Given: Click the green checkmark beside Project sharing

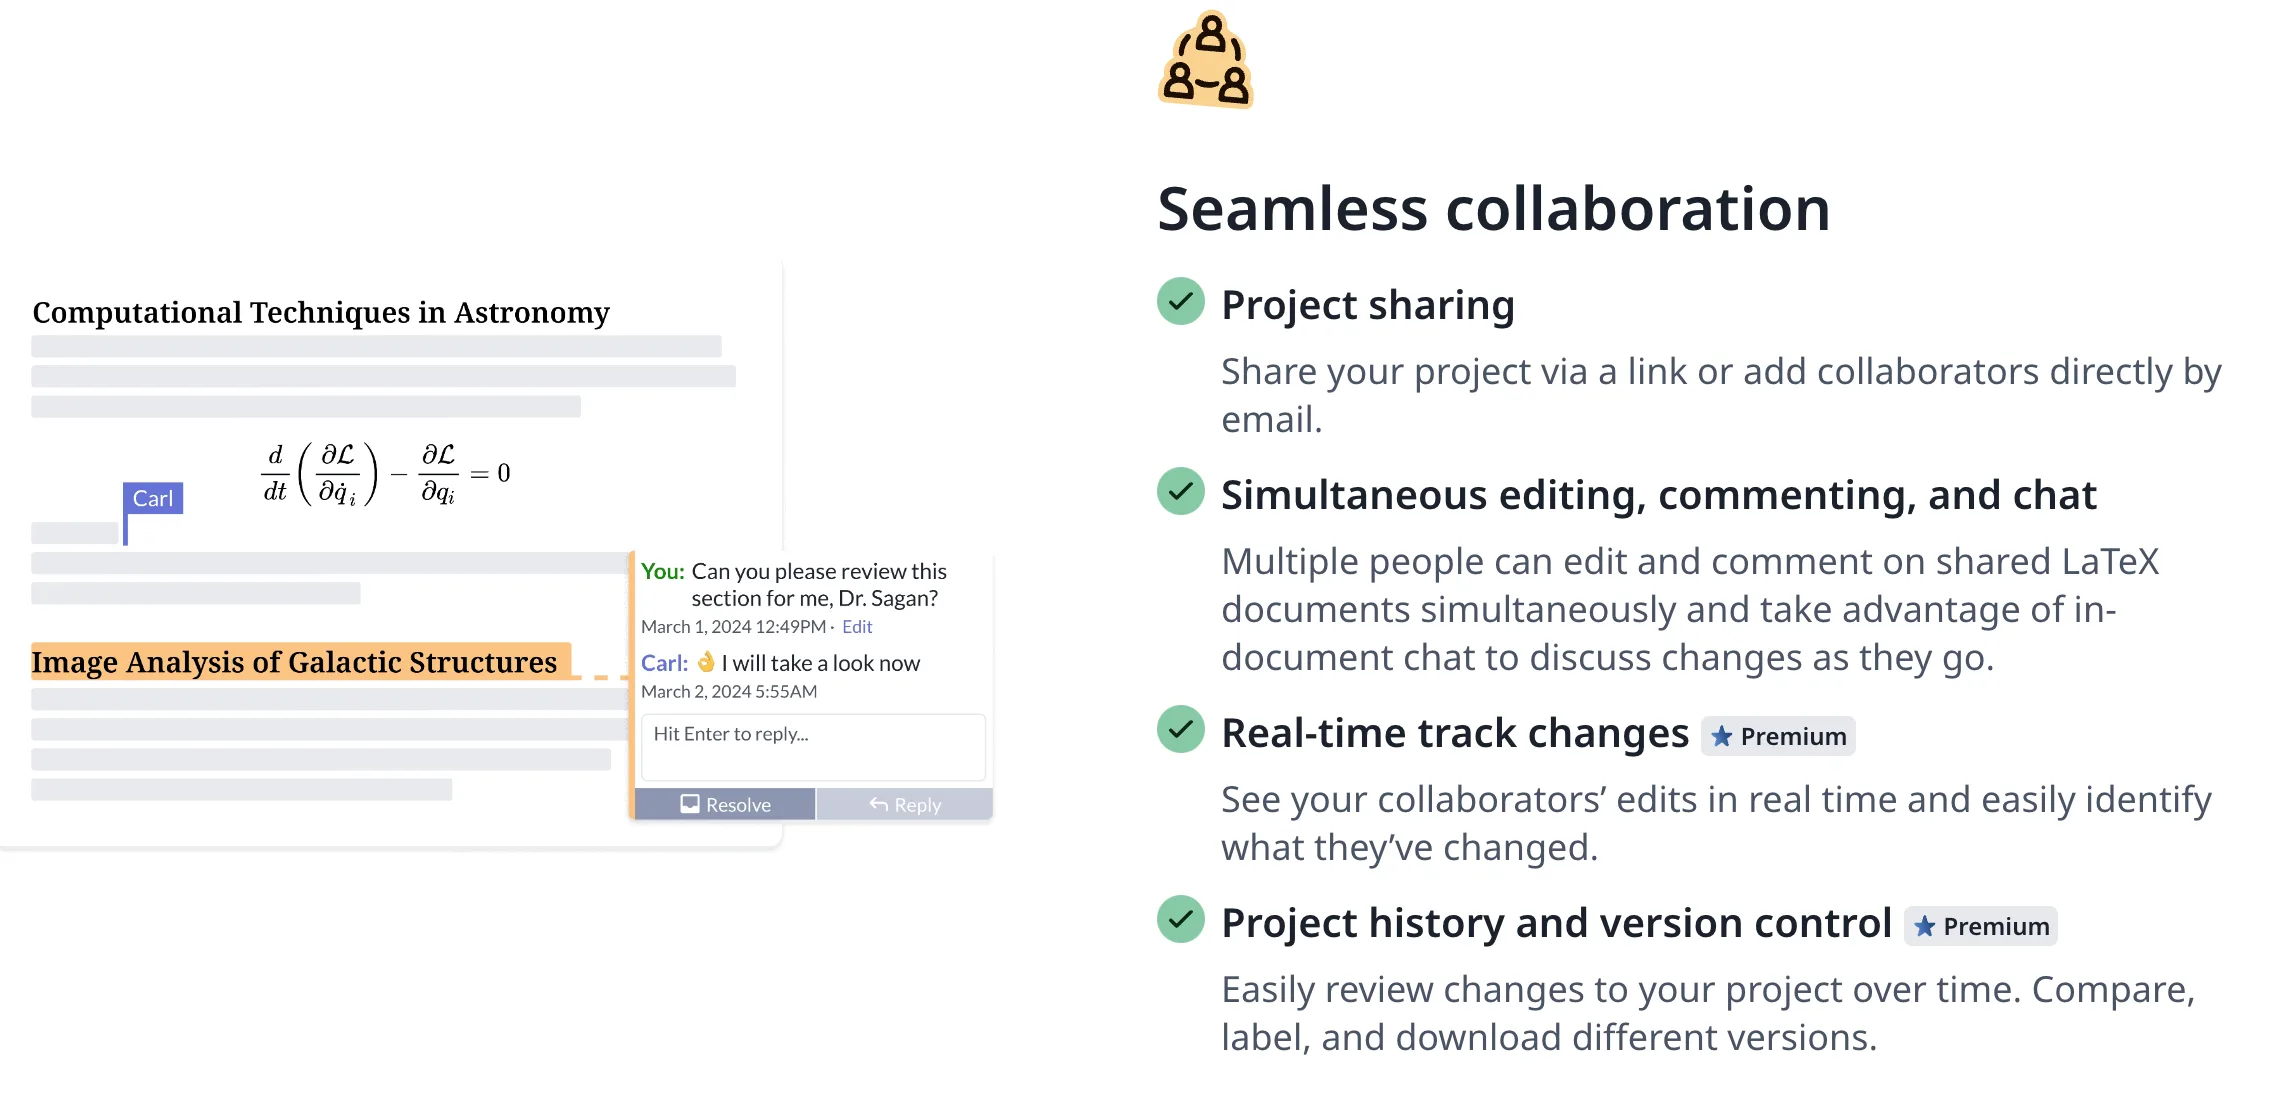Looking at the screenshot, I should coord(1181,302).
